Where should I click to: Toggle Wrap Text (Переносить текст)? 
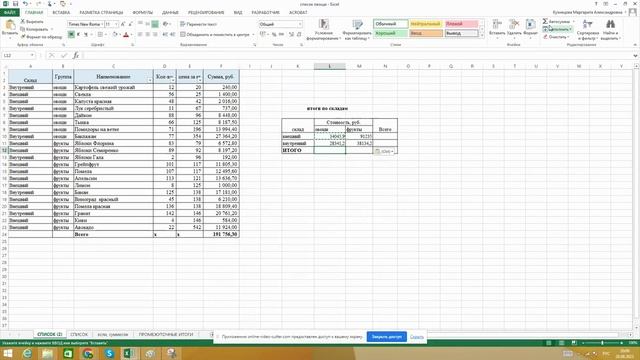(x=198, y=24)
